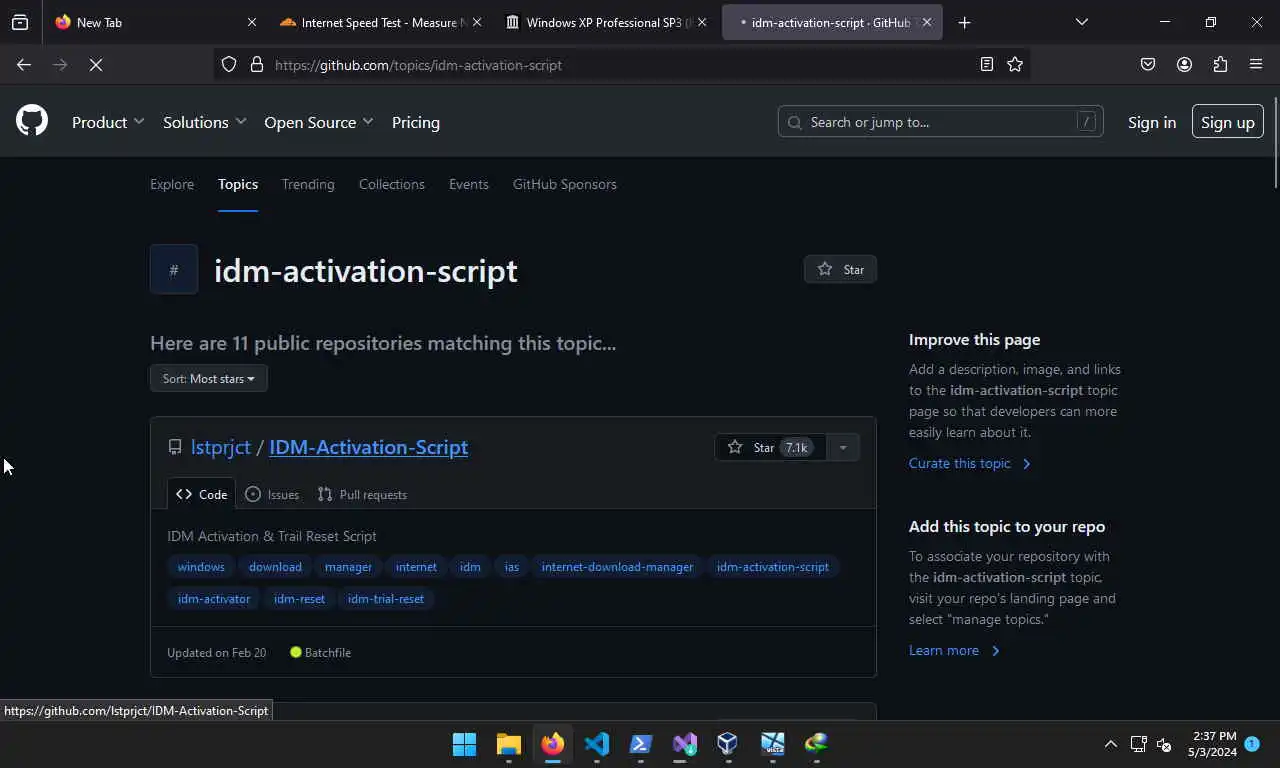The image size is (1280, 768).
Task: Open the Extensions puzzle icon
Action: tap(1220, 65)
